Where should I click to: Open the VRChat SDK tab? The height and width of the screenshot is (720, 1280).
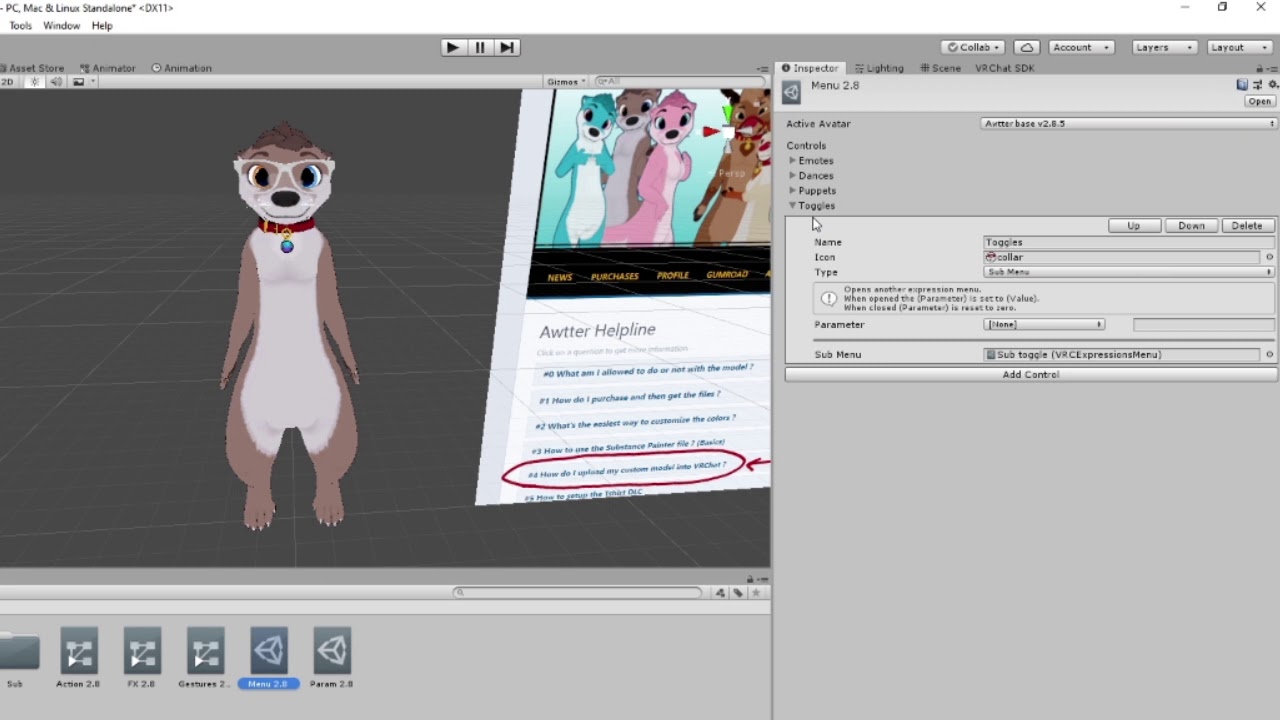[x=1004, y=68]
